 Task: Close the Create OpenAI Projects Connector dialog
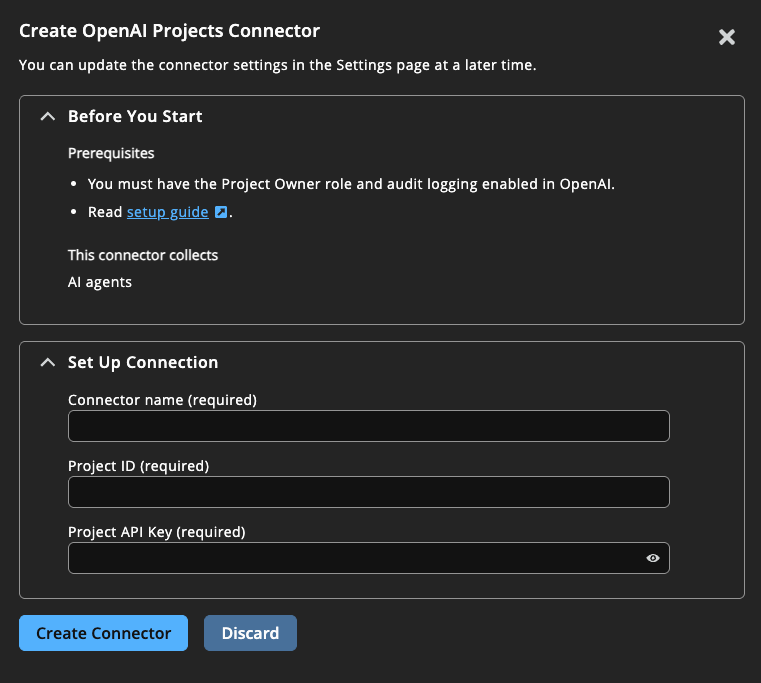727,37
